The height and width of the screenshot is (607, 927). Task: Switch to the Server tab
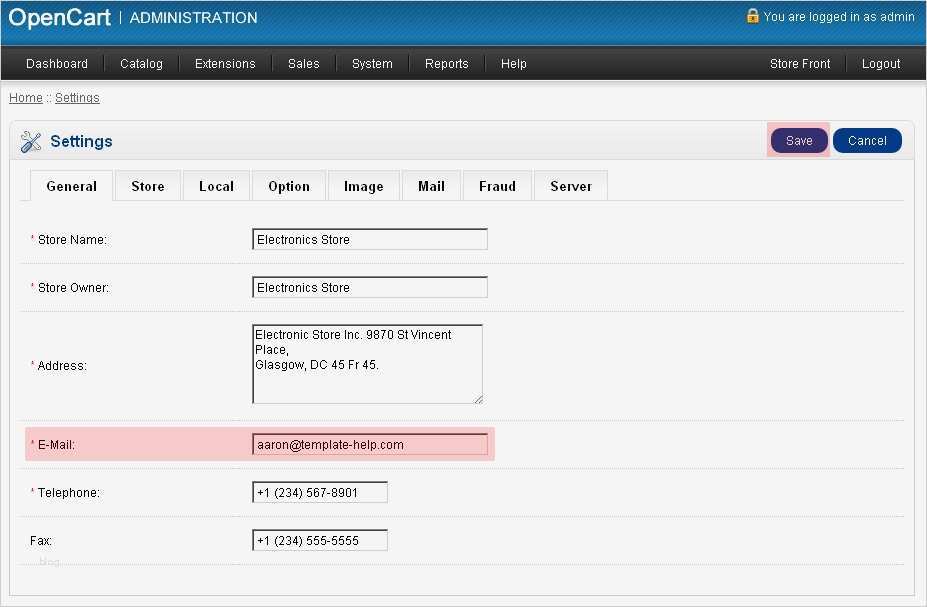tap(571, 186)
